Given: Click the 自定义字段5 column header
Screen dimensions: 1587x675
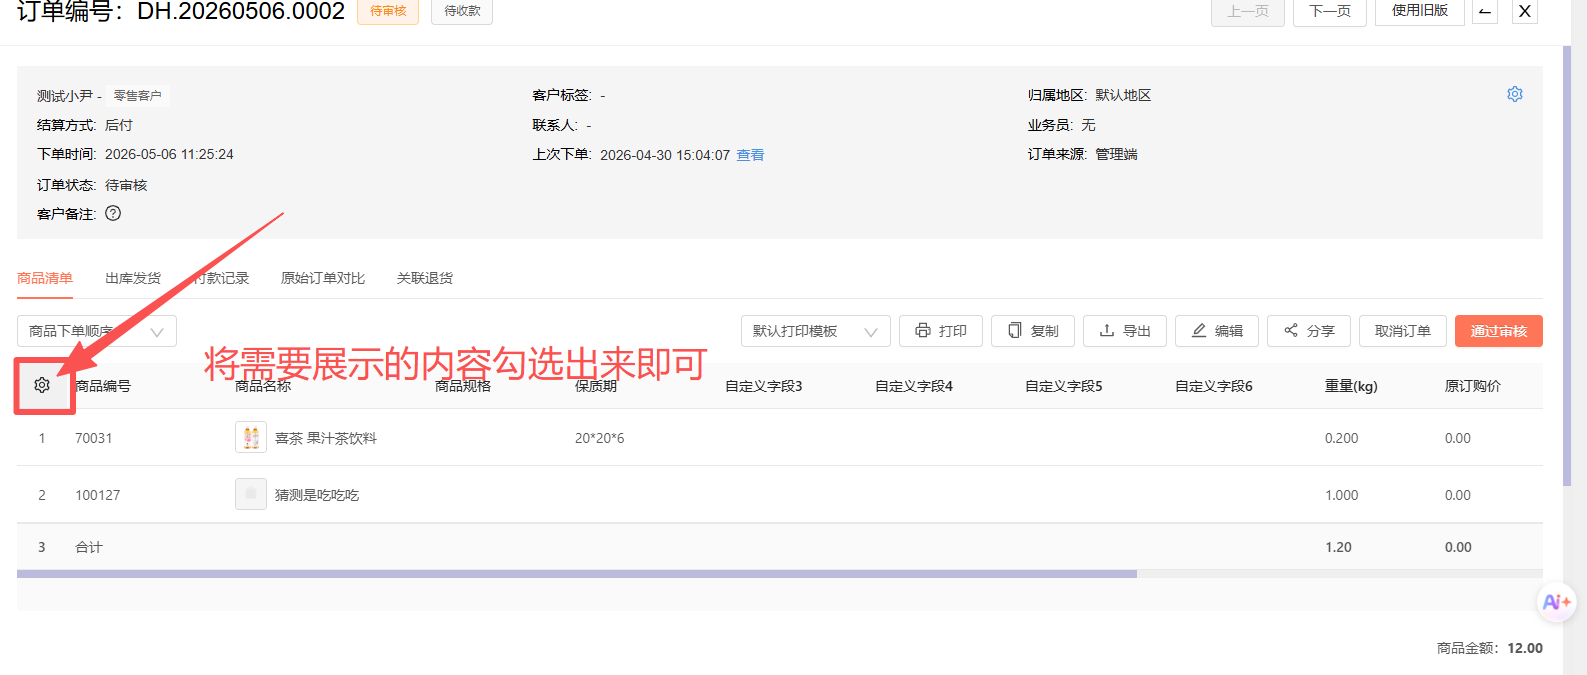Looking at the screenshot, I should (1064, 386).
